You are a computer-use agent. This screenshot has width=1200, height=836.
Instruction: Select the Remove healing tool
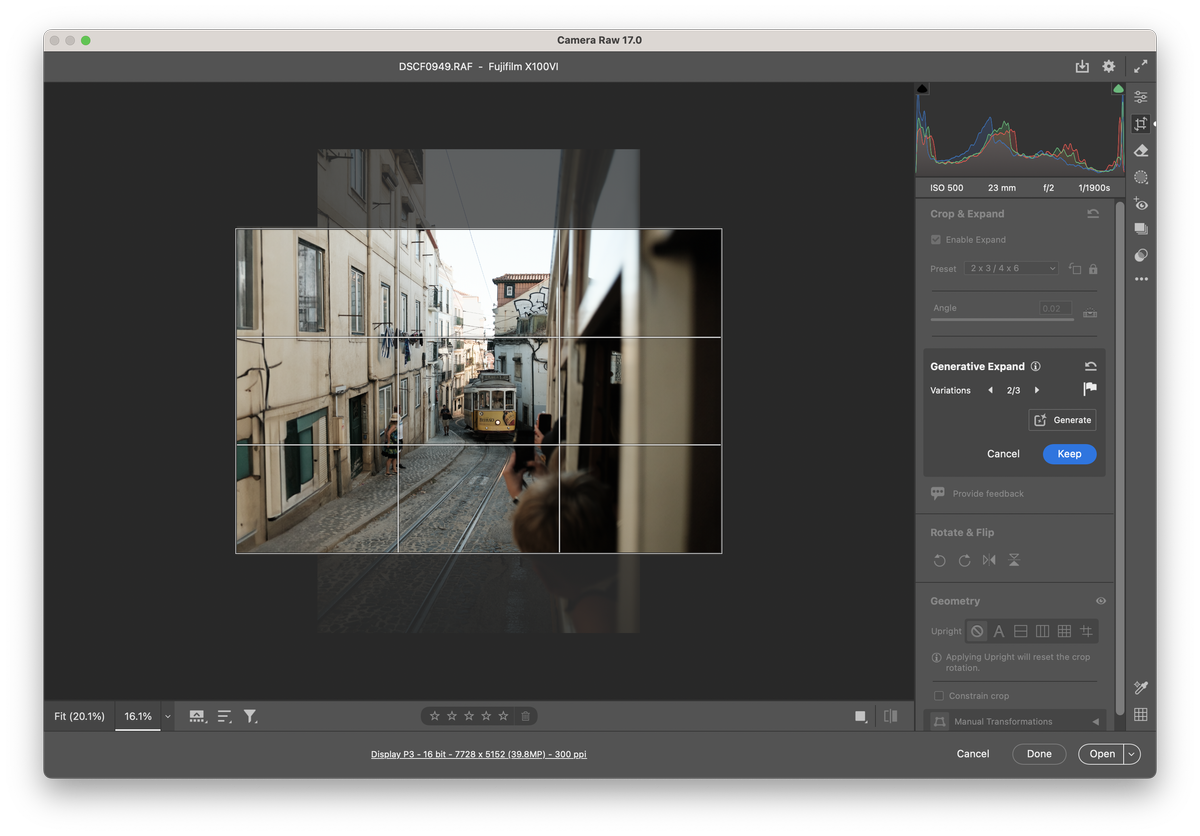tap(1140, 150)
